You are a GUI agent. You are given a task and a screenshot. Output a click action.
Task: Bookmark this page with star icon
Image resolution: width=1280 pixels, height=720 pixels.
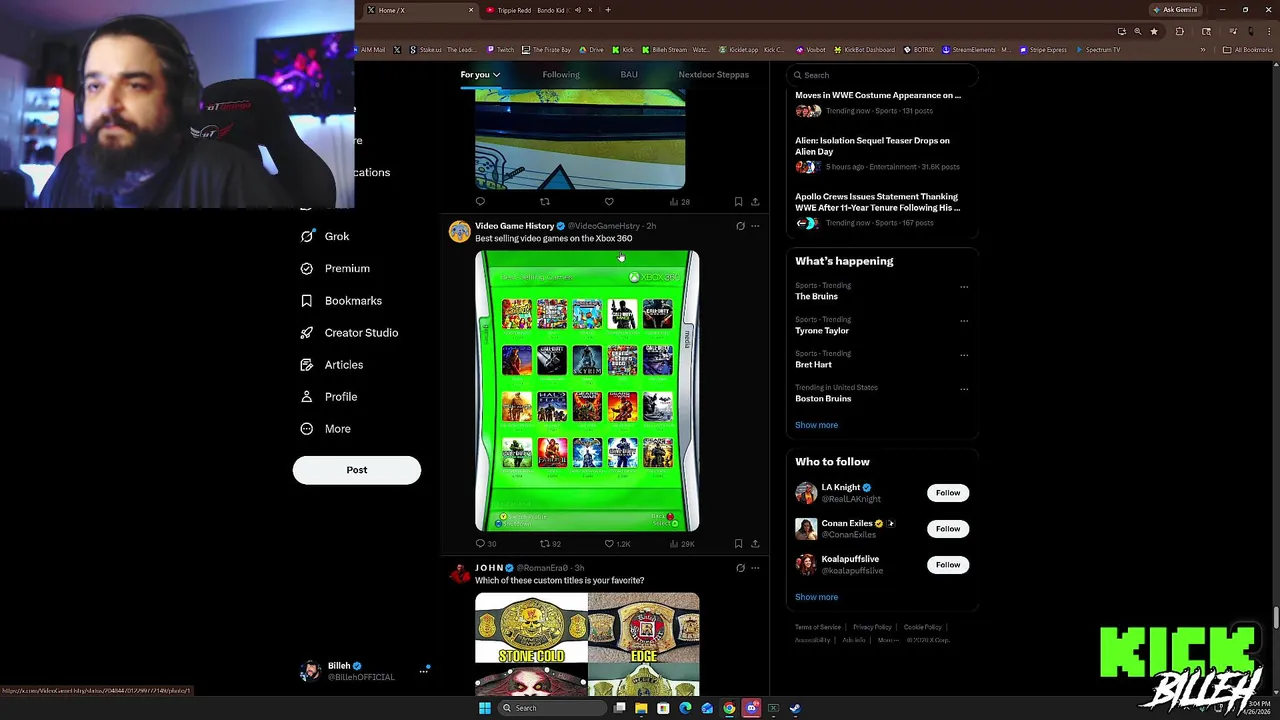click(x=1154, y=31)
